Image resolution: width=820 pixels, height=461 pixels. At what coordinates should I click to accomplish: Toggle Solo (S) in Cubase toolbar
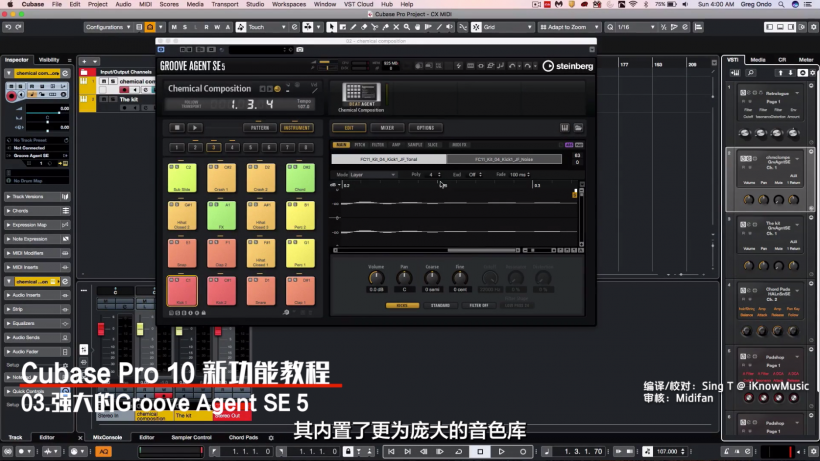[x=185, y=27]
